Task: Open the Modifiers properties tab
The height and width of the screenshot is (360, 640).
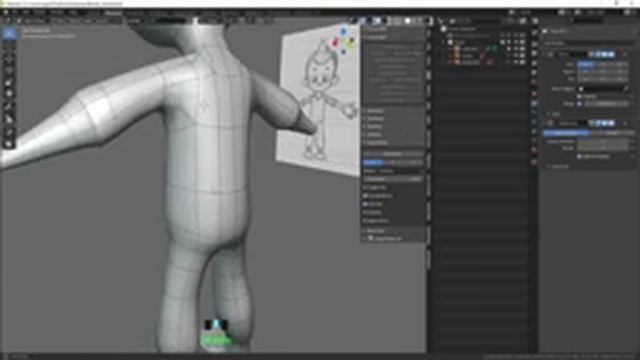Action: click(x=534, y=103)
